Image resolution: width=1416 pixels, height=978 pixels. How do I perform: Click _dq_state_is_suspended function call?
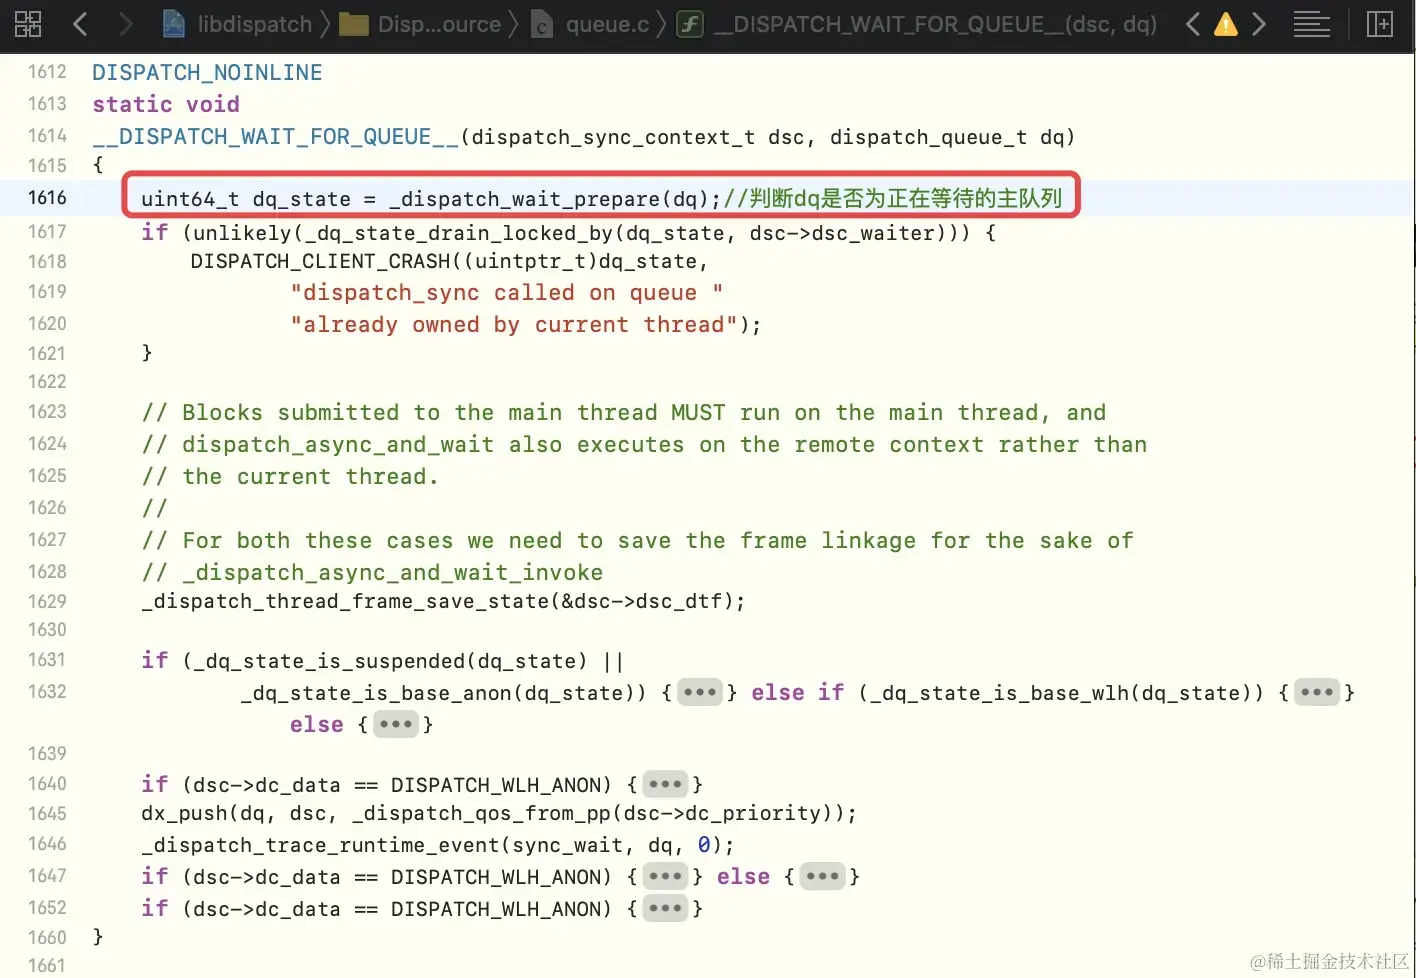tap(329, 660)
